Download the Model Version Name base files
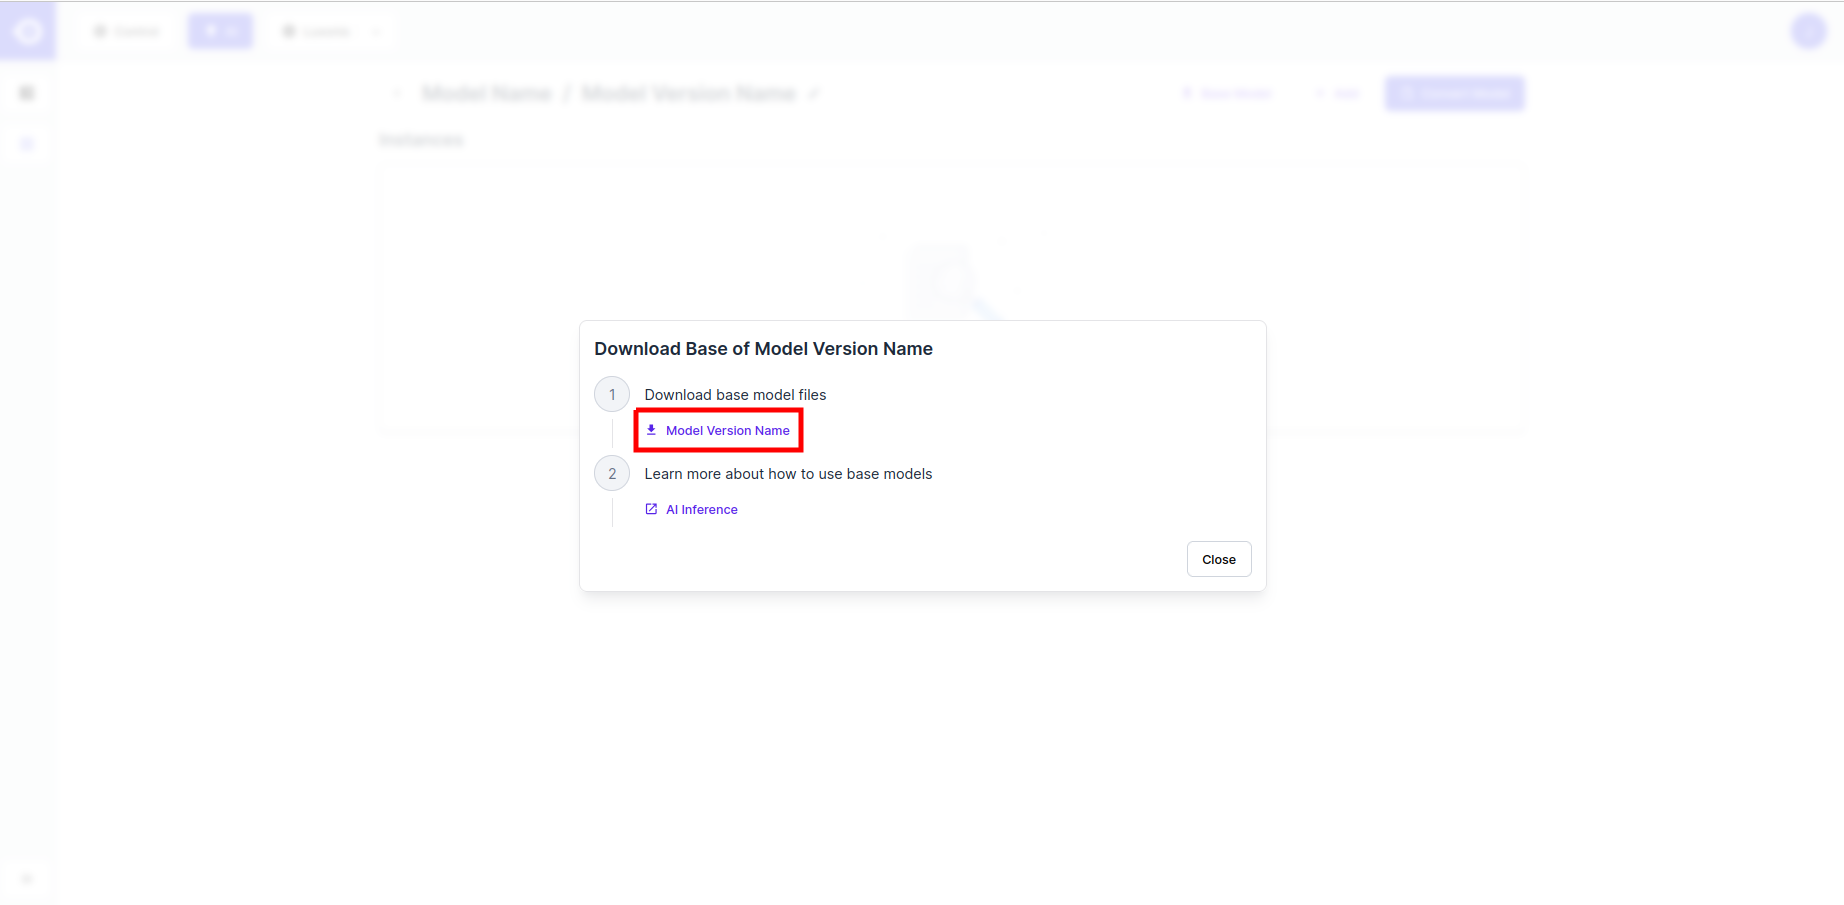 [x=718, y=431]
